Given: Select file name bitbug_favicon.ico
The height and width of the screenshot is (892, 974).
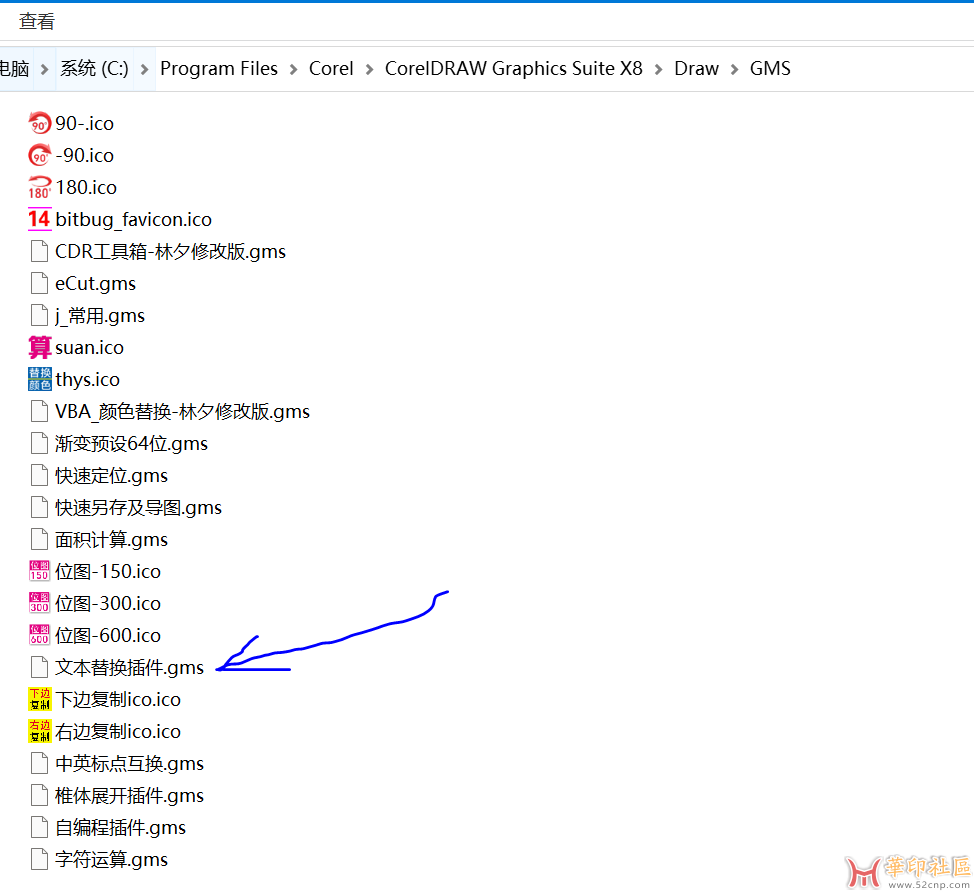Looking at the screenshot, I should tap(133, 219).
